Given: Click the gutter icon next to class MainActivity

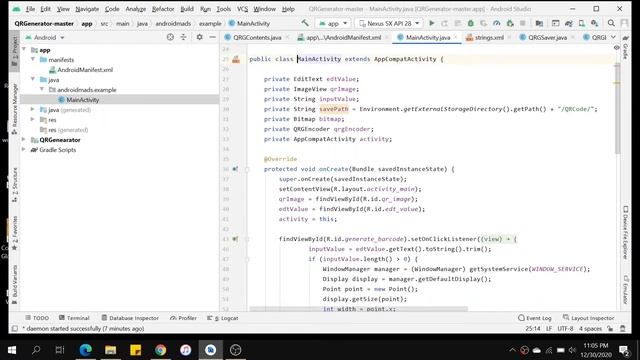Looking at the screenshot, I should coord(236,59).
